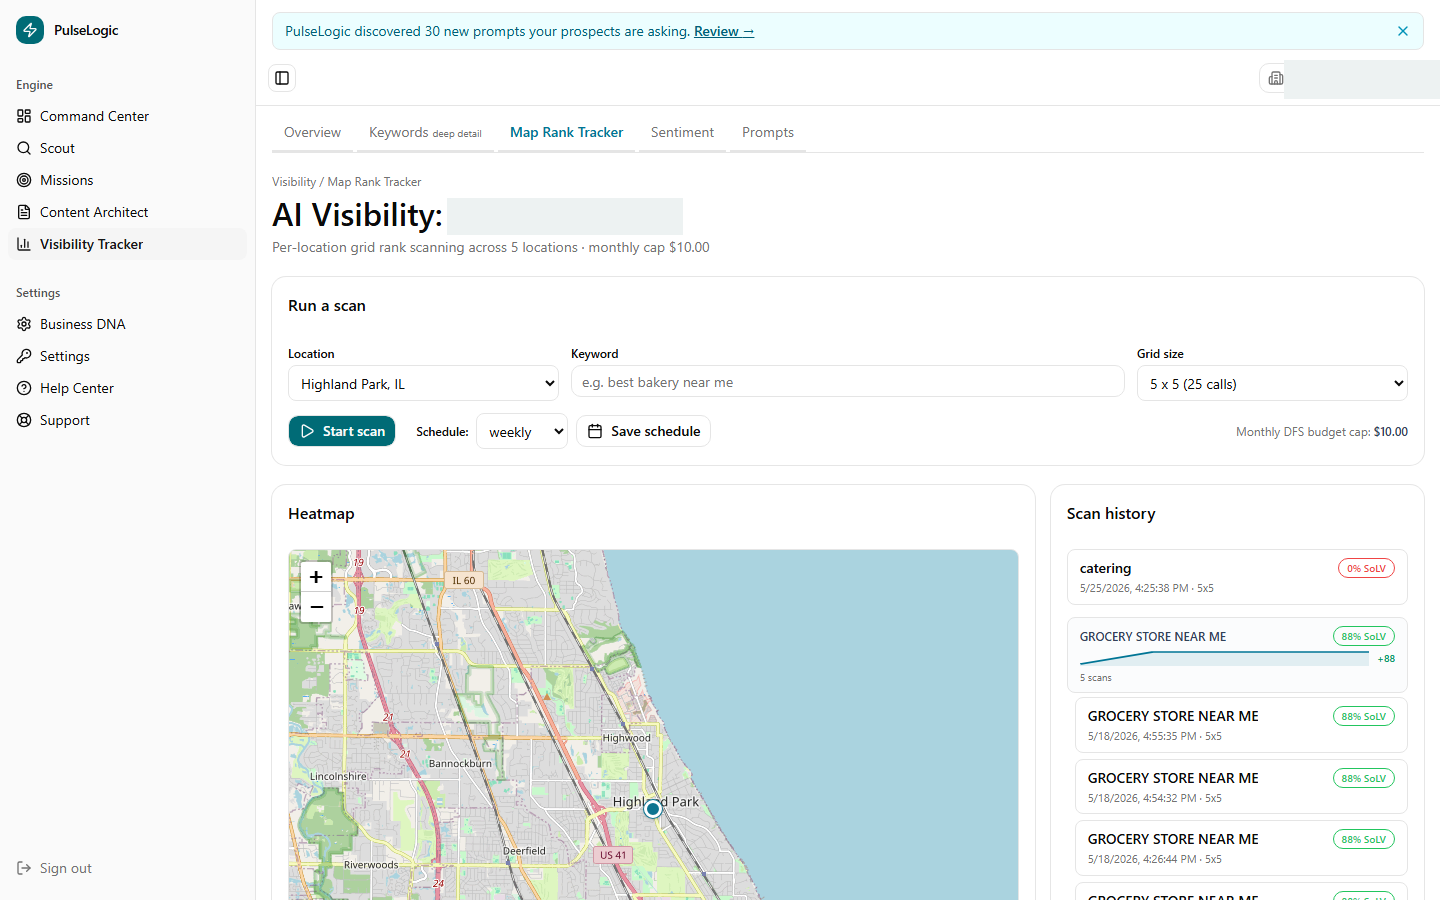Toggle the sidebar panel icon
Viewport: 1440px width, 900px height.
pyautogui.click(x=282, y=78)
